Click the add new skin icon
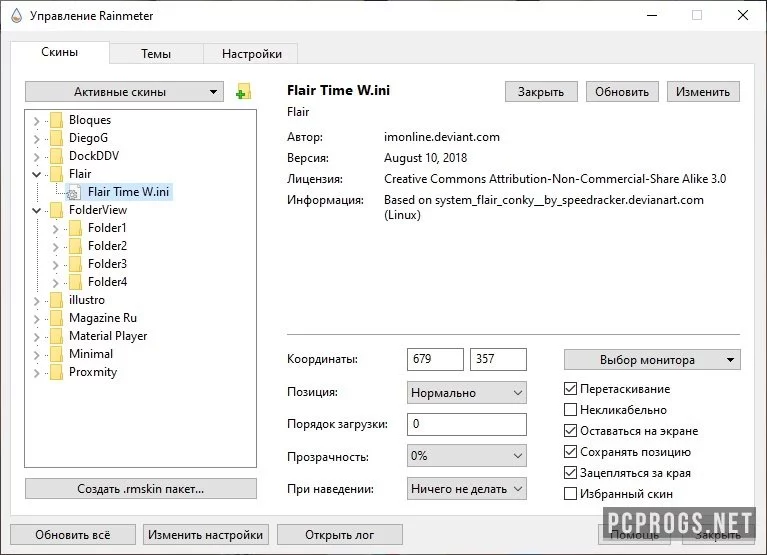Viewport: 767px width, 555px height. 243,91
